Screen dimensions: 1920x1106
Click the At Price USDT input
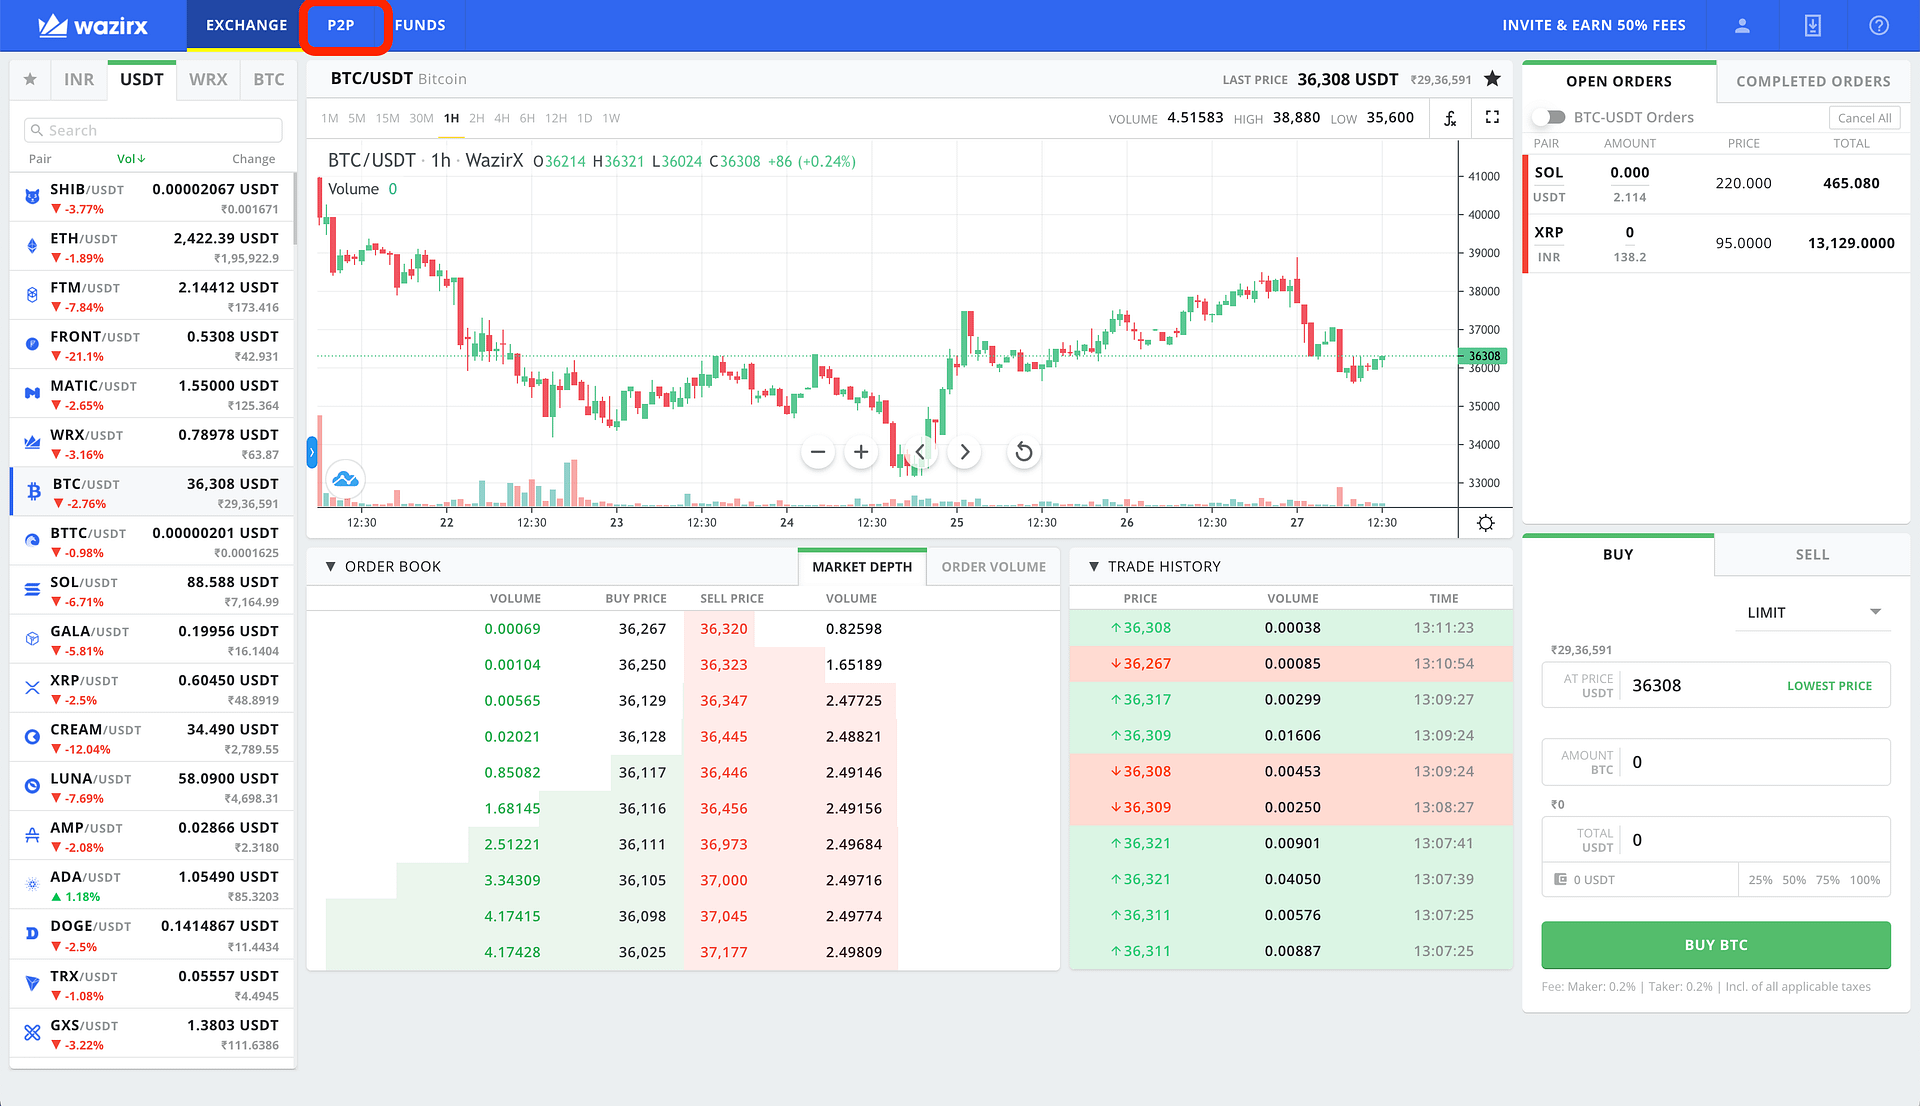click(1716, 685)
